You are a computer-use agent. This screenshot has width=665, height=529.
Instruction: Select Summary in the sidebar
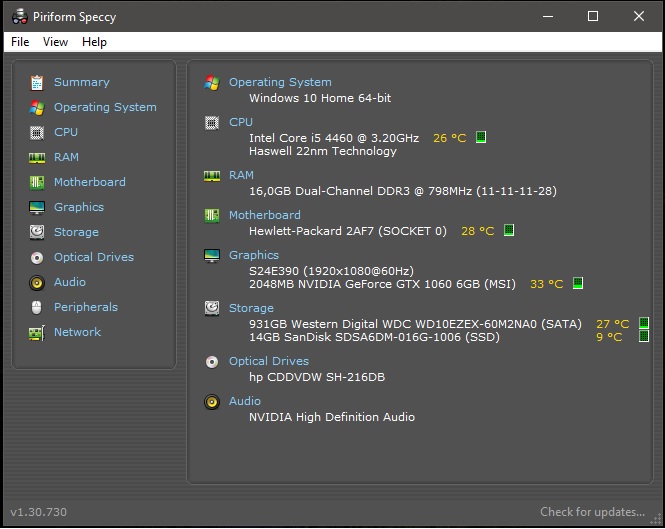(81, 82)
